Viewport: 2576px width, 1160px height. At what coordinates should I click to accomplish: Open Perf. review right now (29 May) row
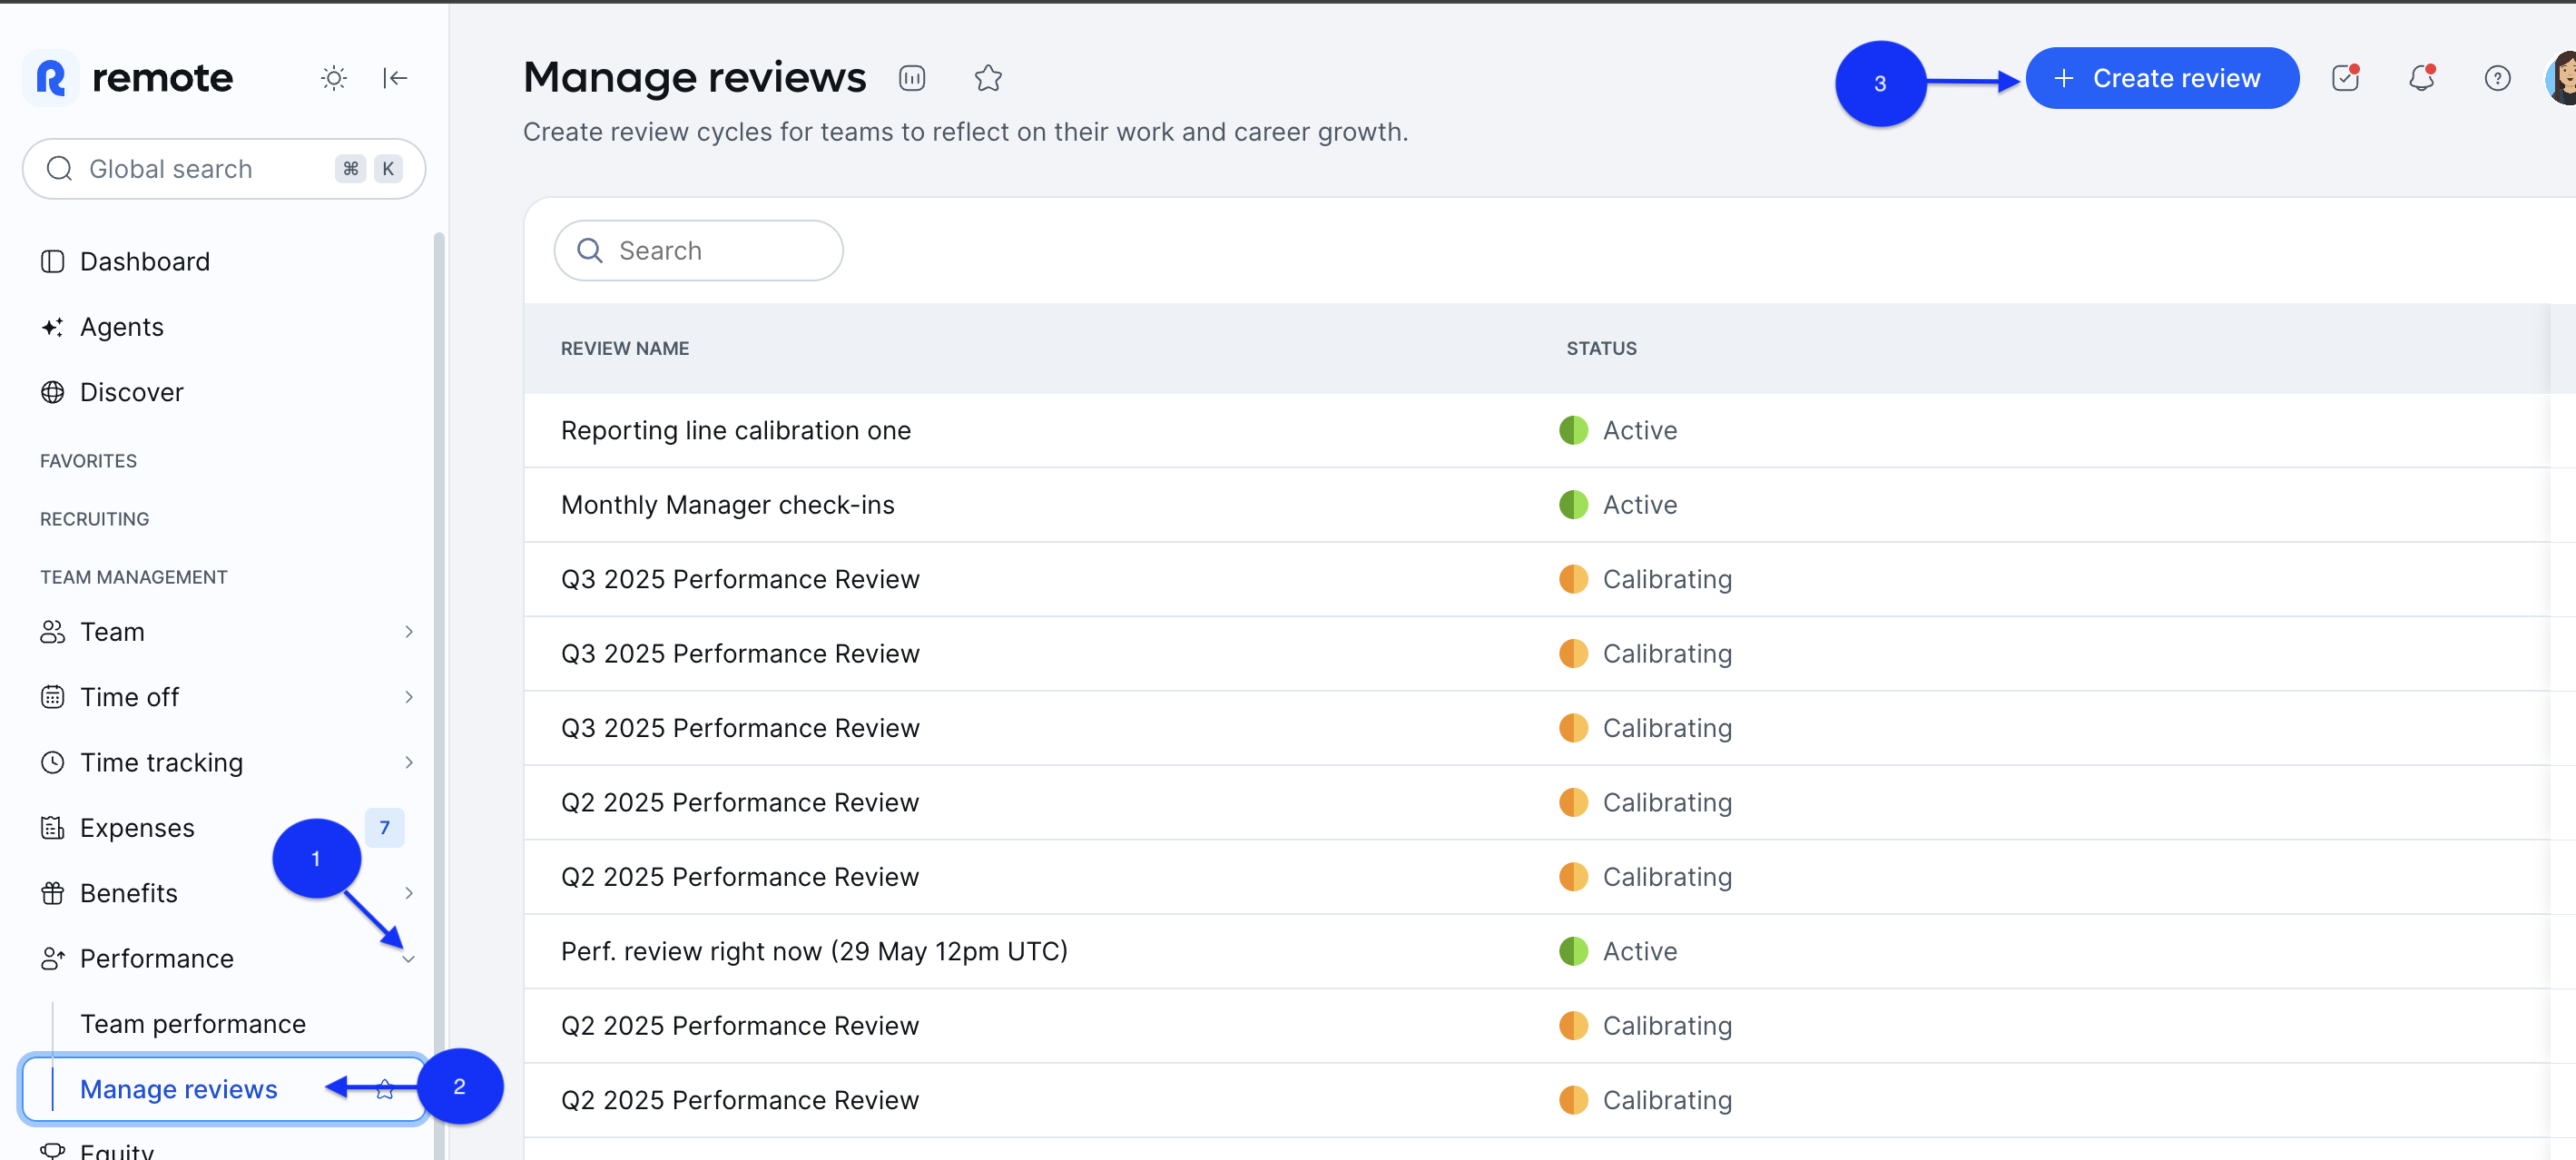tap(814, 951)
